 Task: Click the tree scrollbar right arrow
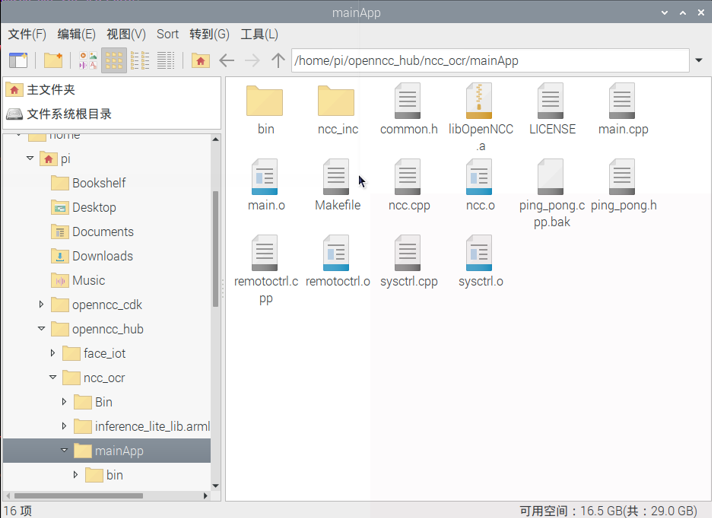[206, 496]
